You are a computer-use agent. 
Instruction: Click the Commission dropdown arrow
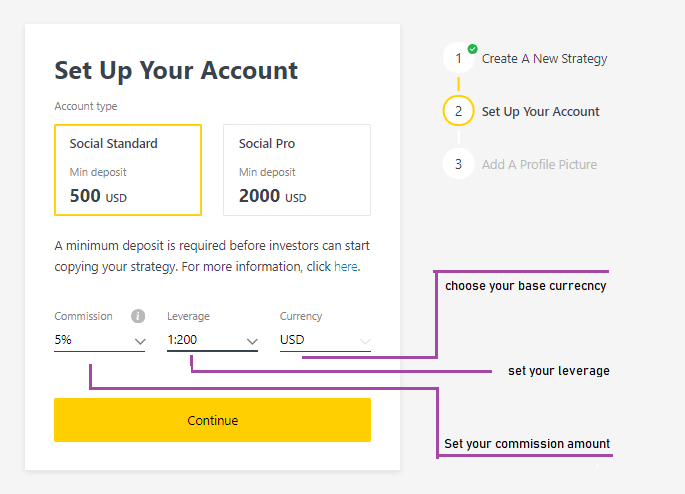point(139,341)
